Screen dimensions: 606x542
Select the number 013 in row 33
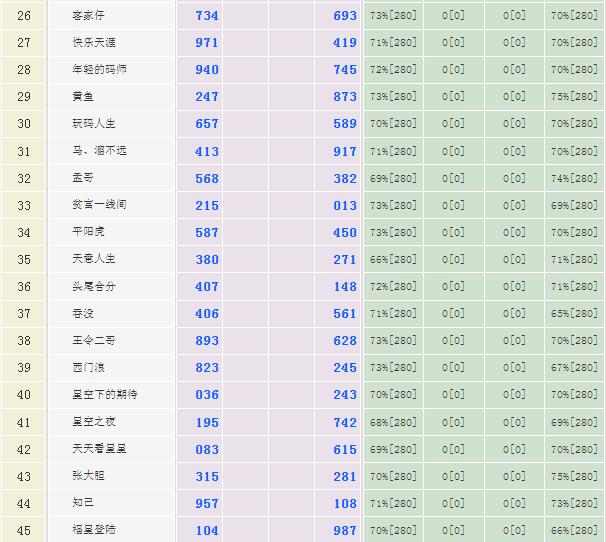(x=345, y=205)
